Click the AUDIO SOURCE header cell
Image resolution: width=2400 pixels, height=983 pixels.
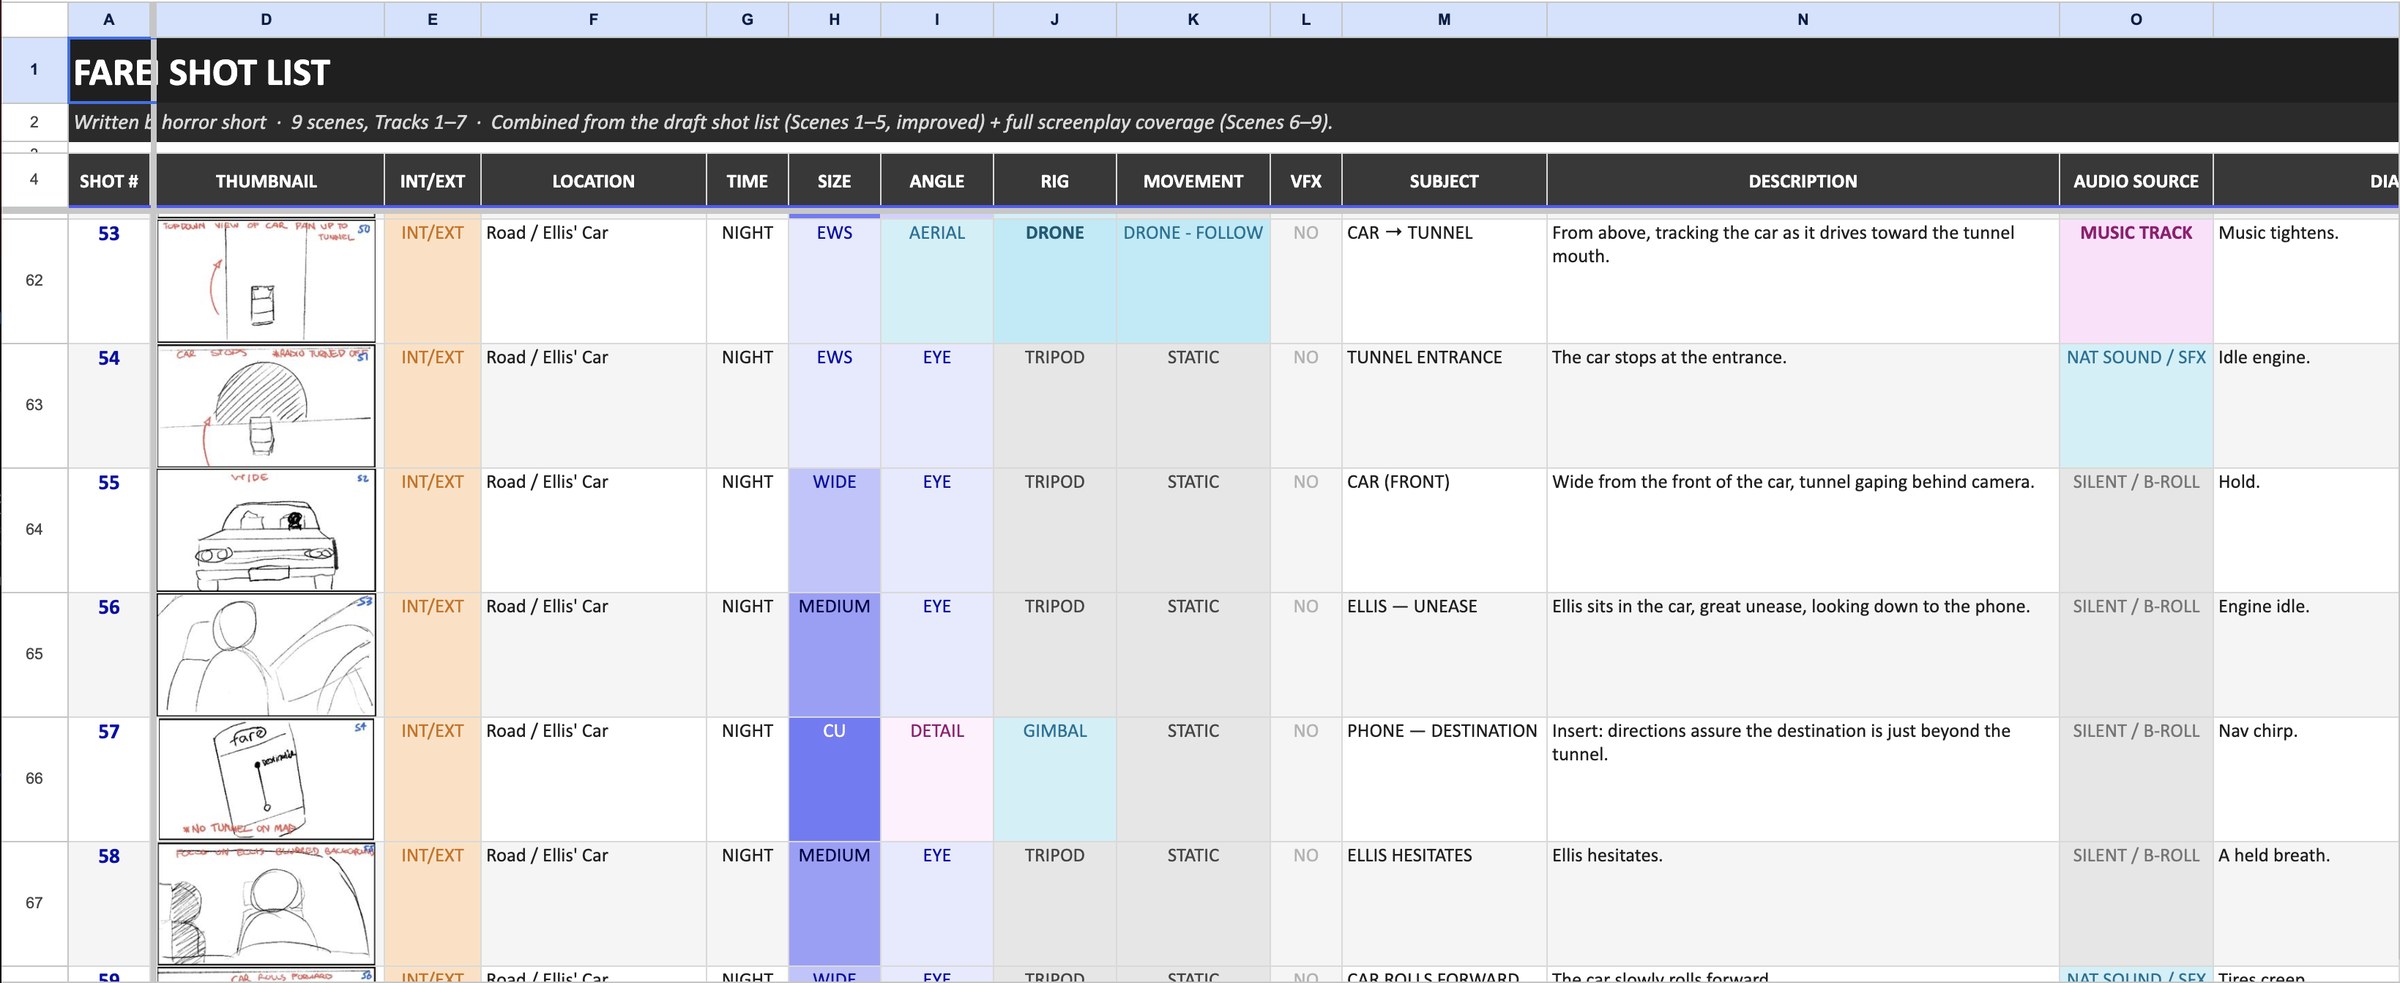(2136, 181)
